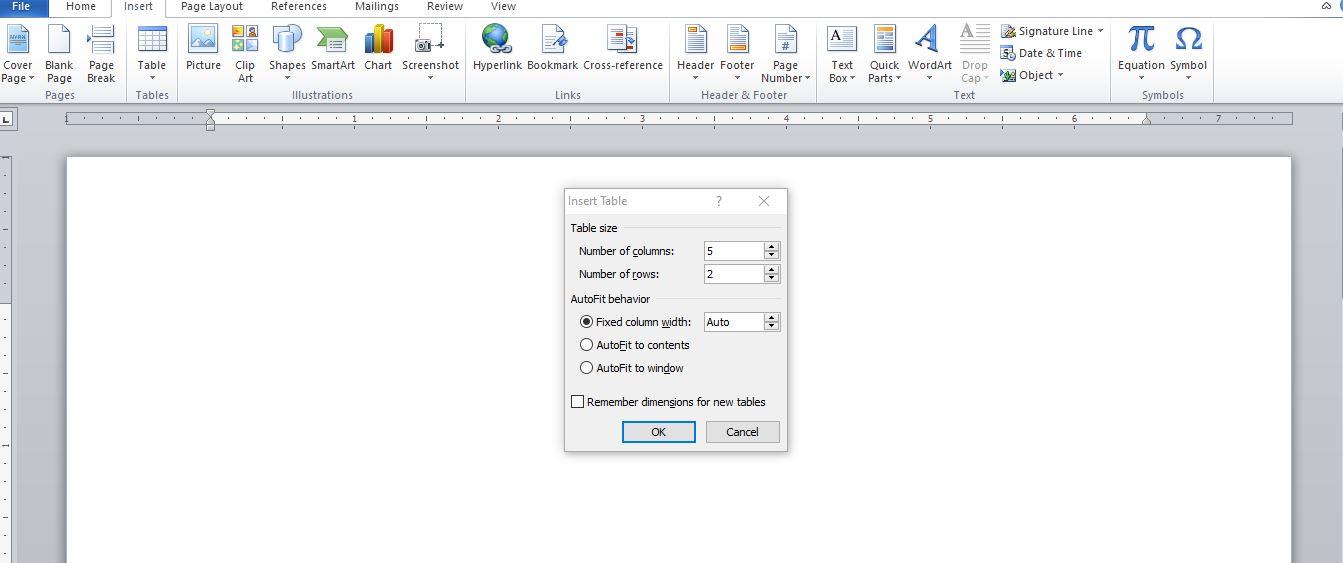1343x563 pixels.
Task: Increase the fixed column width value
Action: coord(771,317)
